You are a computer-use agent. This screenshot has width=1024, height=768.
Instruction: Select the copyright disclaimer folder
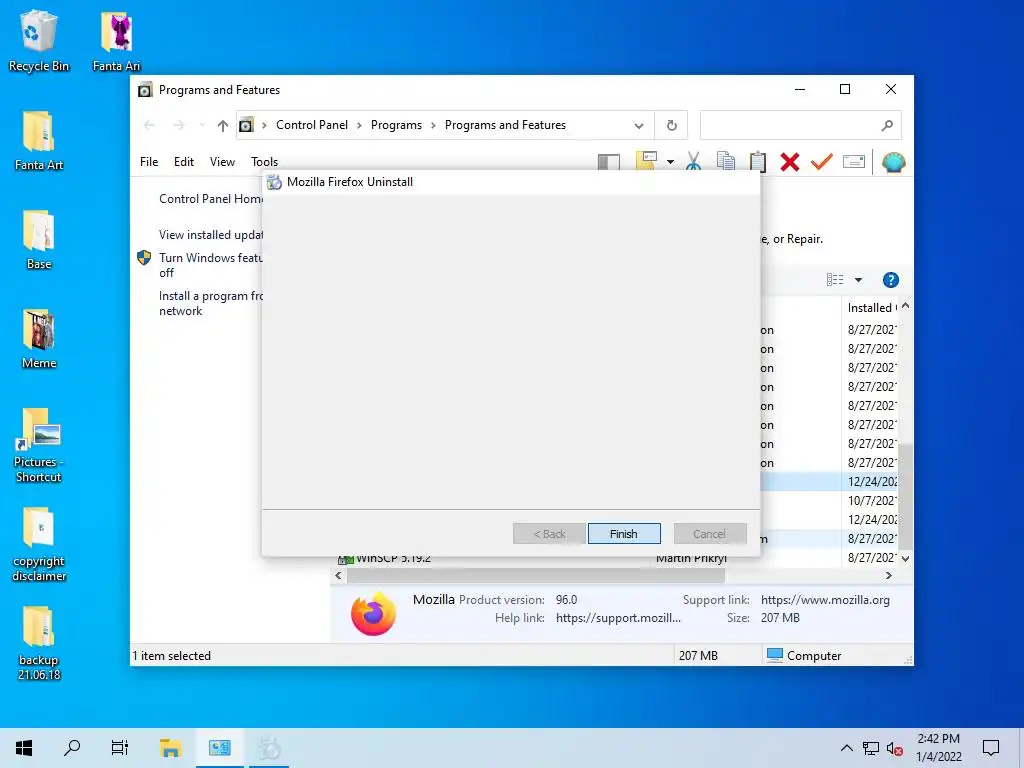point(39,545)
